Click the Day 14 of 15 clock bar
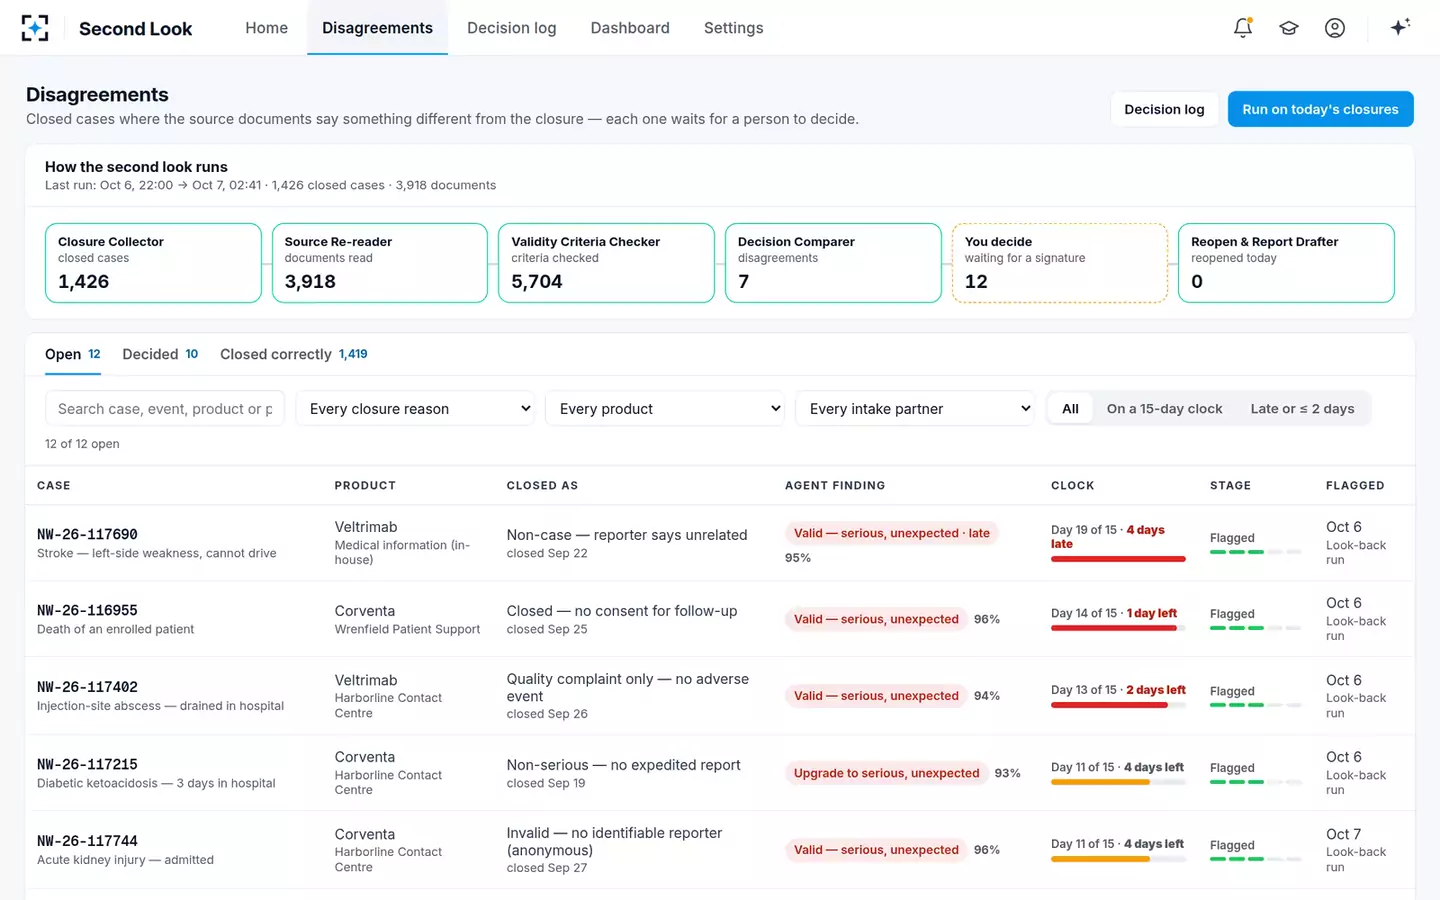 [x=1118, y=628]
